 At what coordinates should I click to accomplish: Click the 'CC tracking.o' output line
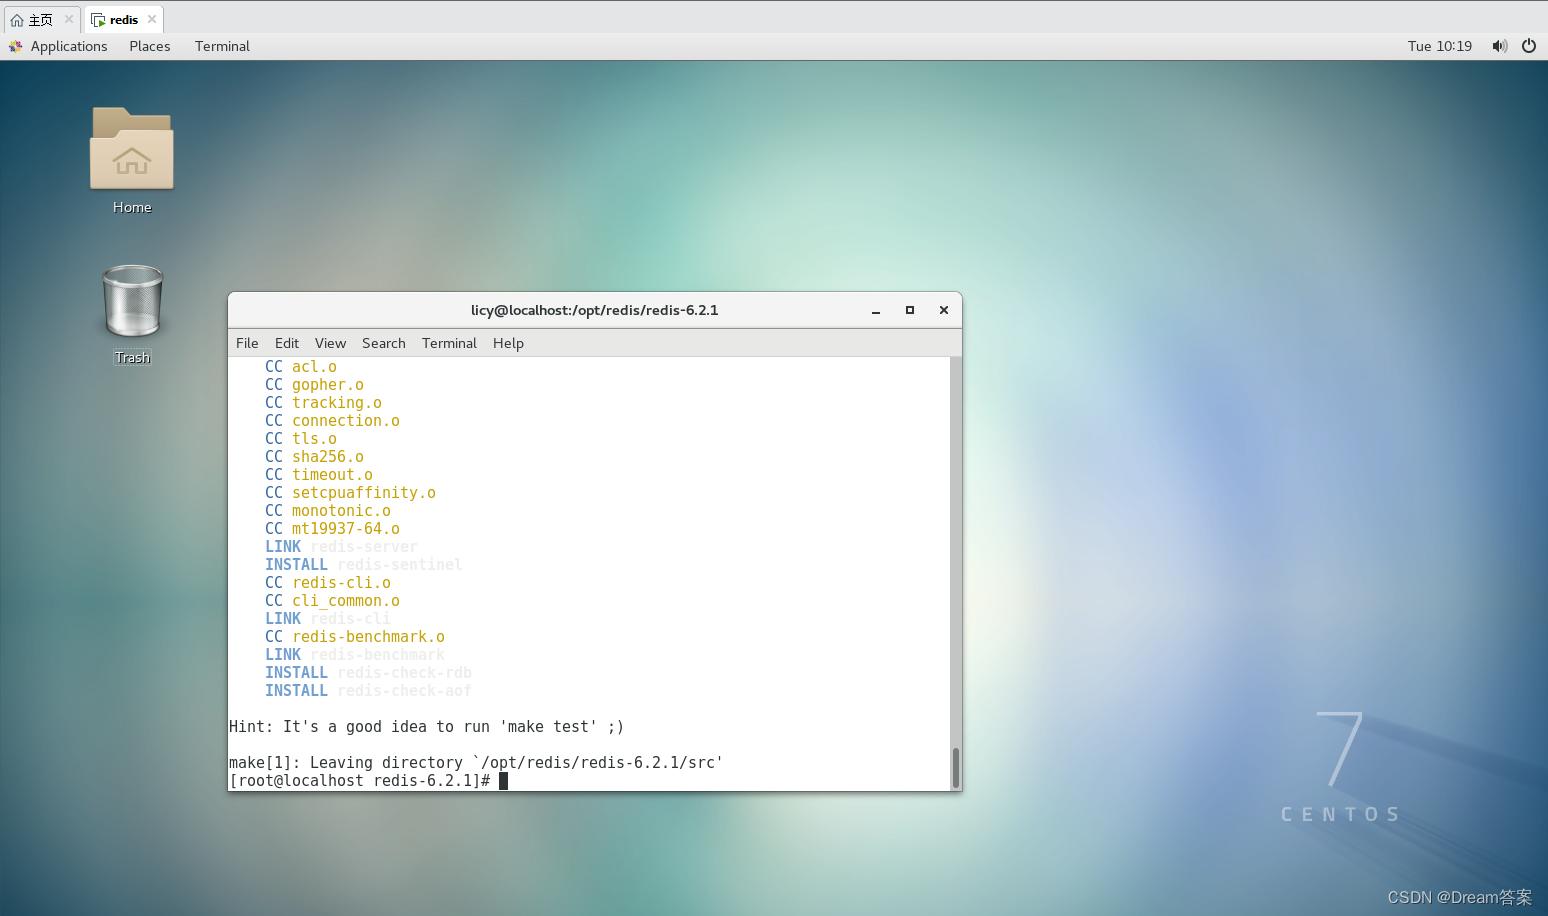323,403
